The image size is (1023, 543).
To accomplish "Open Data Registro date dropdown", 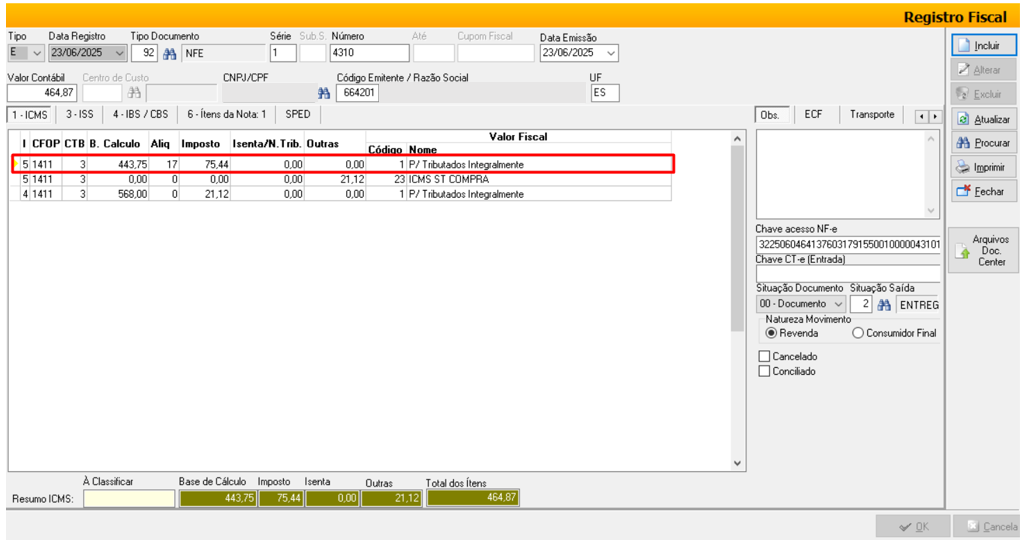I will click(x=120, y=53).
